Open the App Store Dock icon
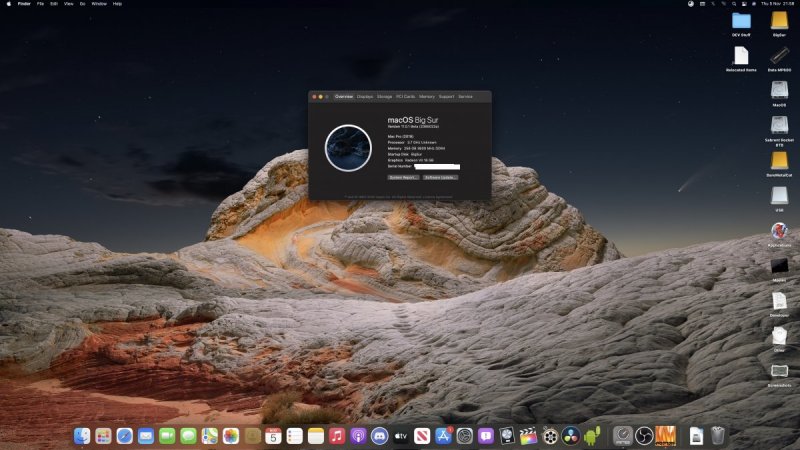 [443, 435]
